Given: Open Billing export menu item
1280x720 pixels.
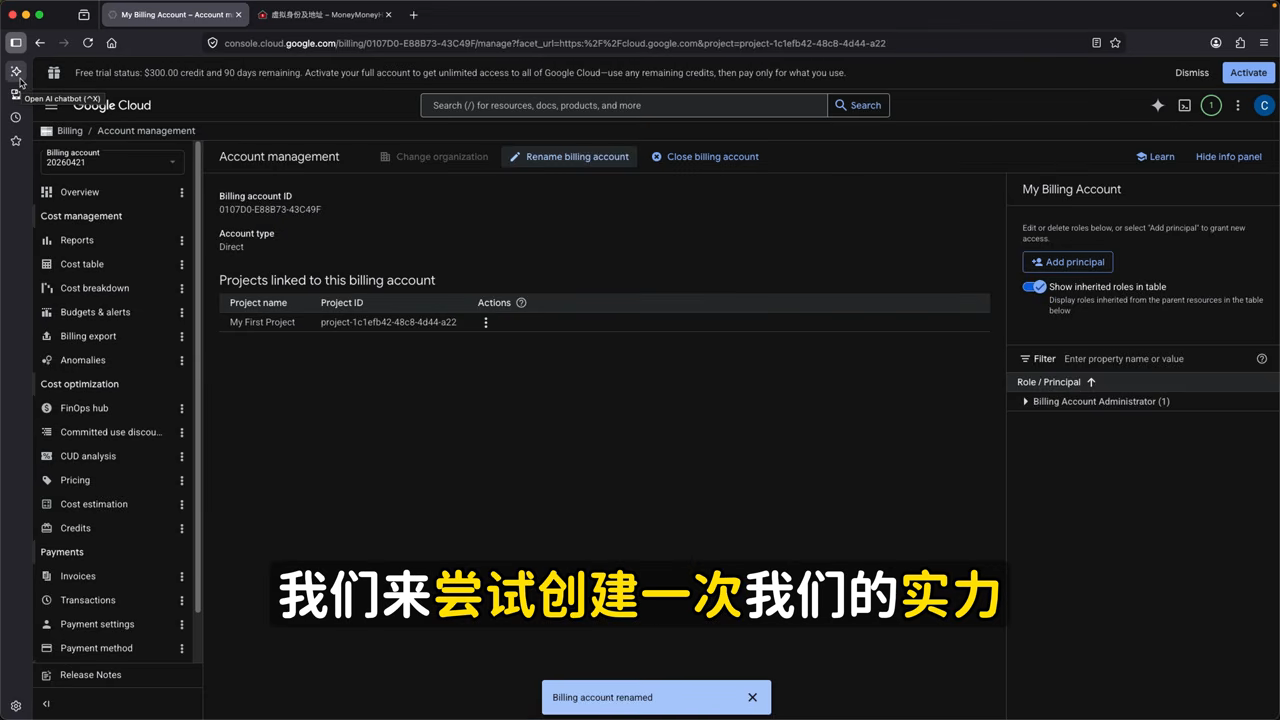Looking at the screenshot, I should tap(88, 336).
